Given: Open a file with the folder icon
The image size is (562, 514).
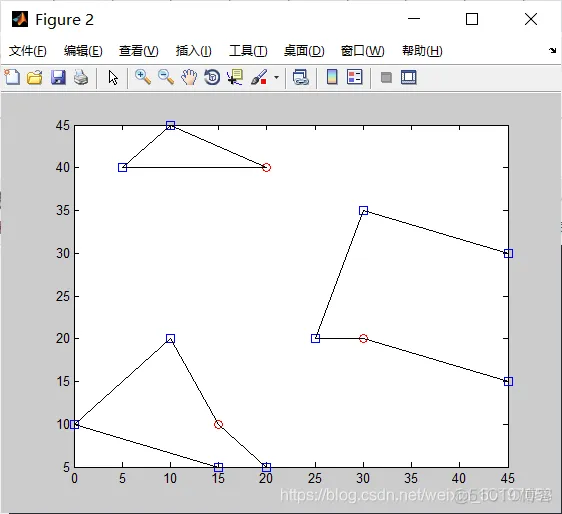Looking at the screenshot, I should pyautogui.click(x=35, y=77).
